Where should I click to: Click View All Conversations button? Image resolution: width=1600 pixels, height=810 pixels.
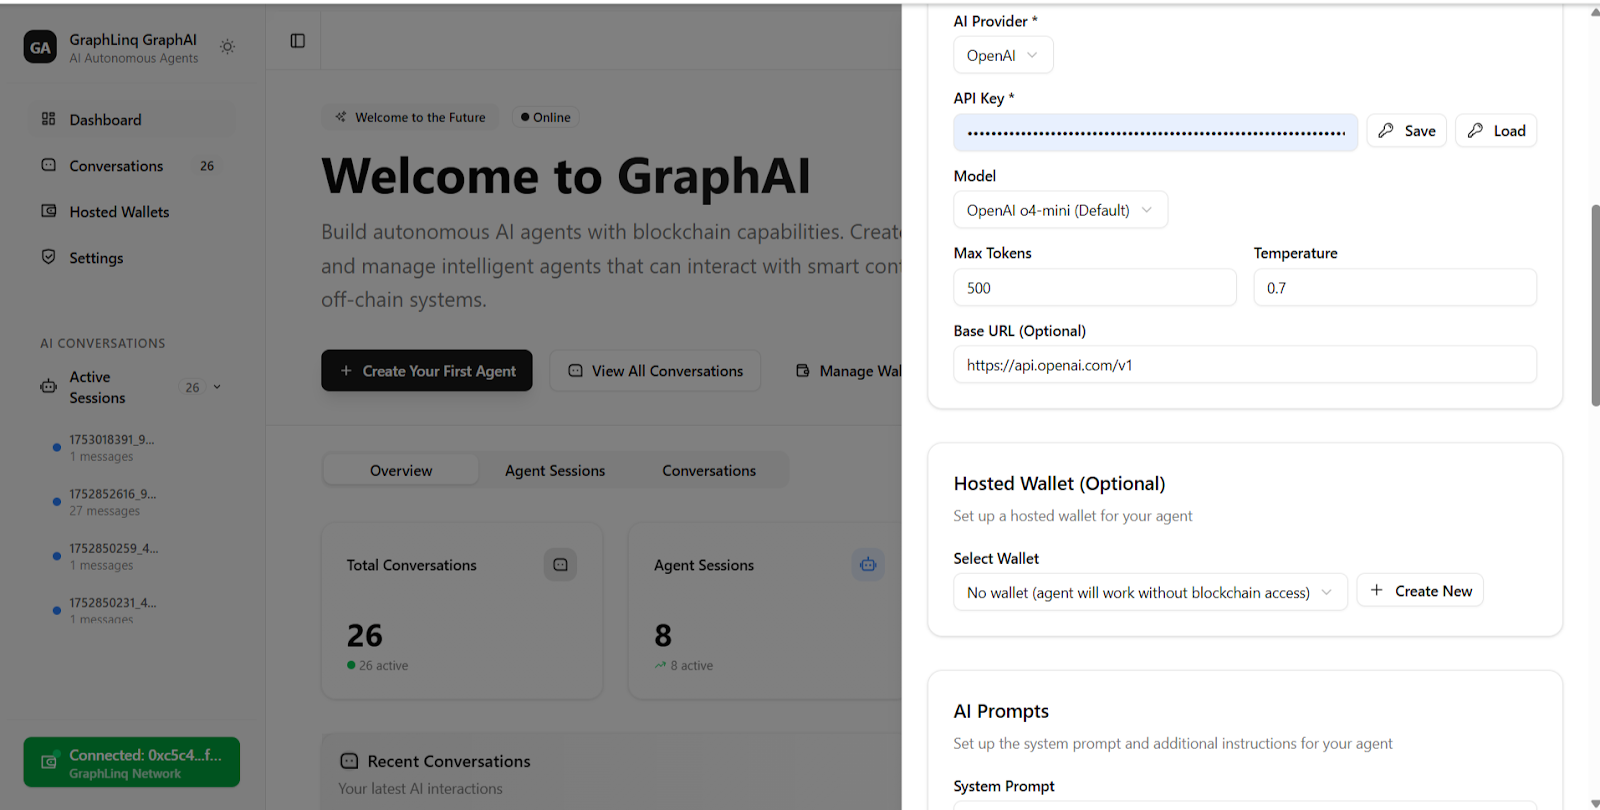click(655, 371)
